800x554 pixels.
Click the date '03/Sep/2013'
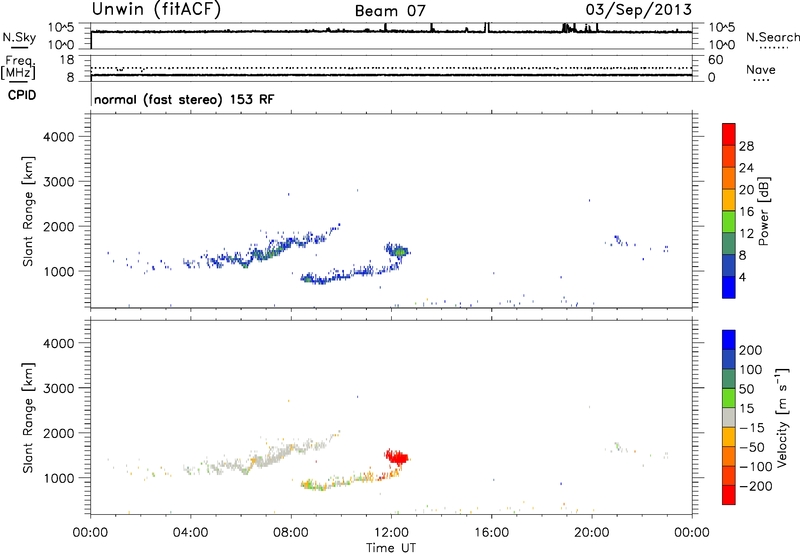(638, 10)
